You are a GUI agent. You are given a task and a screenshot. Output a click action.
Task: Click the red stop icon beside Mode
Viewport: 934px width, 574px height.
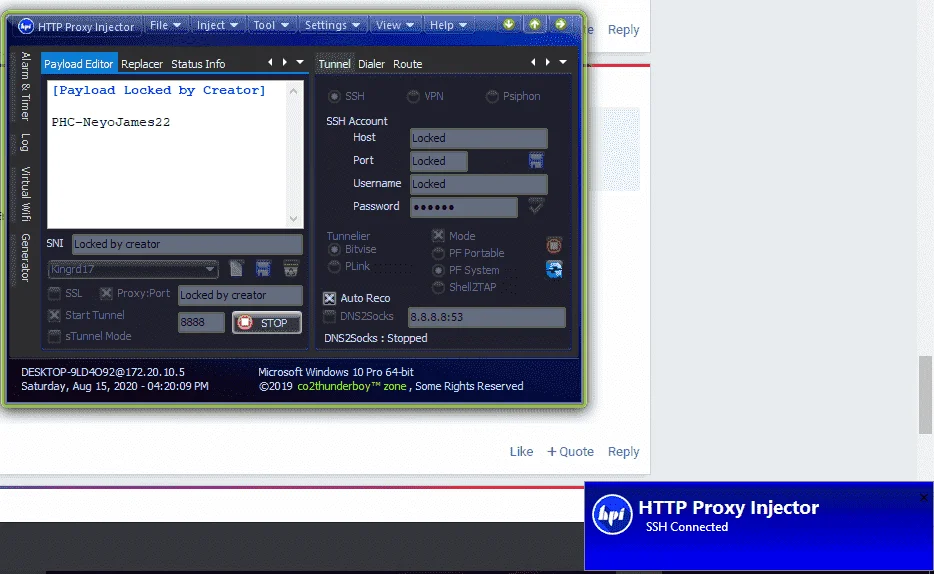(554, 245)
